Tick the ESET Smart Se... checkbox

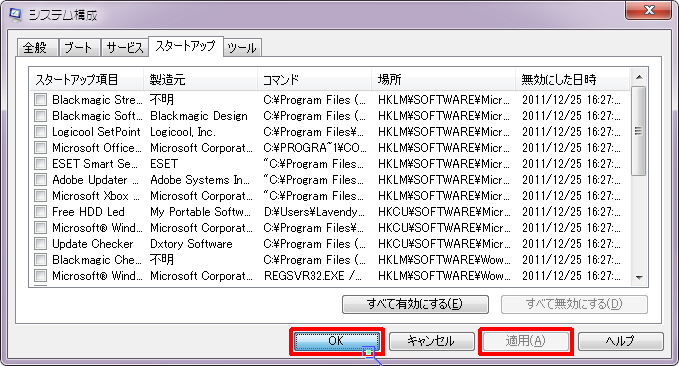coord(41,164)
